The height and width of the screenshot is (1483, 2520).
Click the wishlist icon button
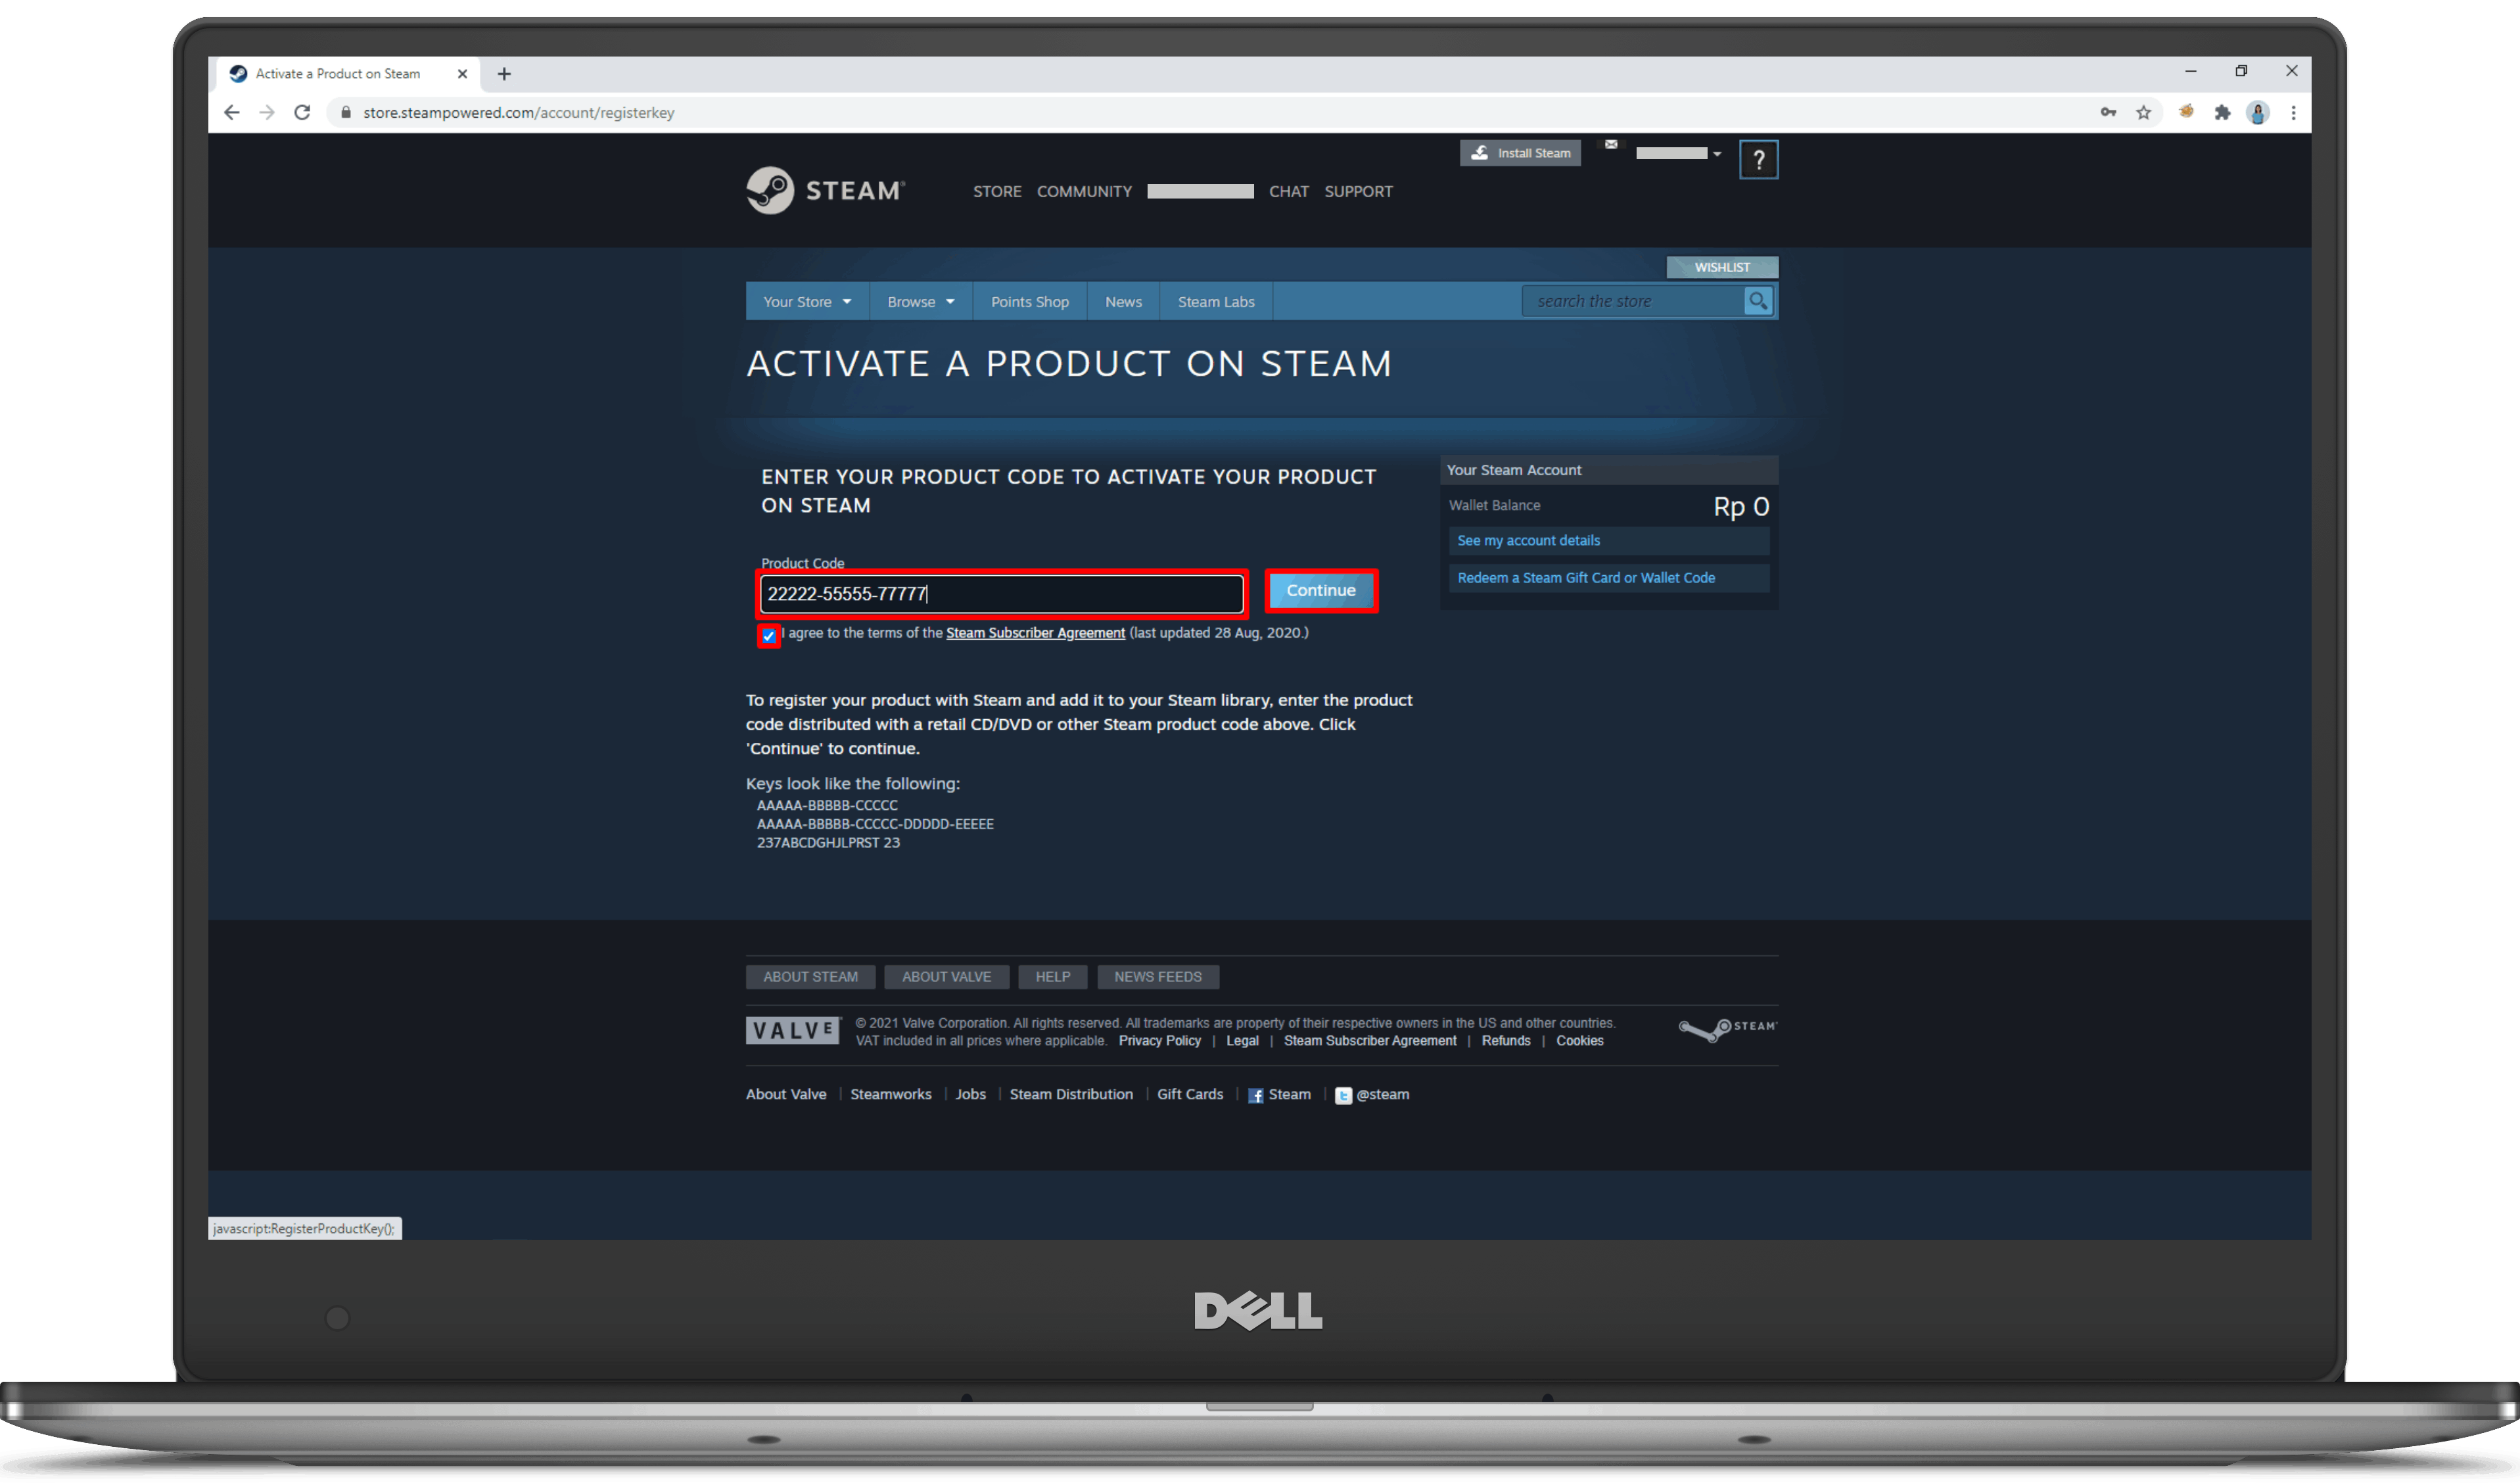1722,267
